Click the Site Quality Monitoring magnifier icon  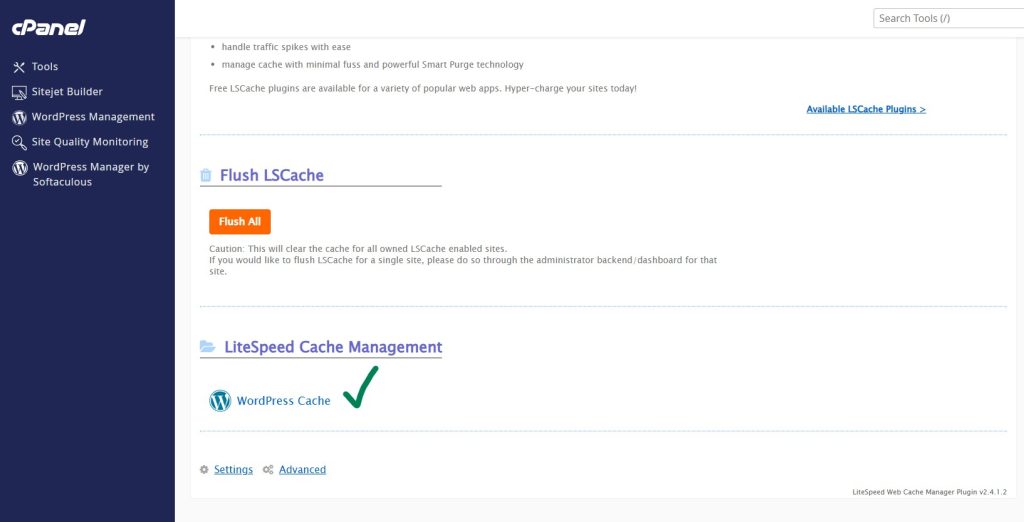[x=19, y=142]
